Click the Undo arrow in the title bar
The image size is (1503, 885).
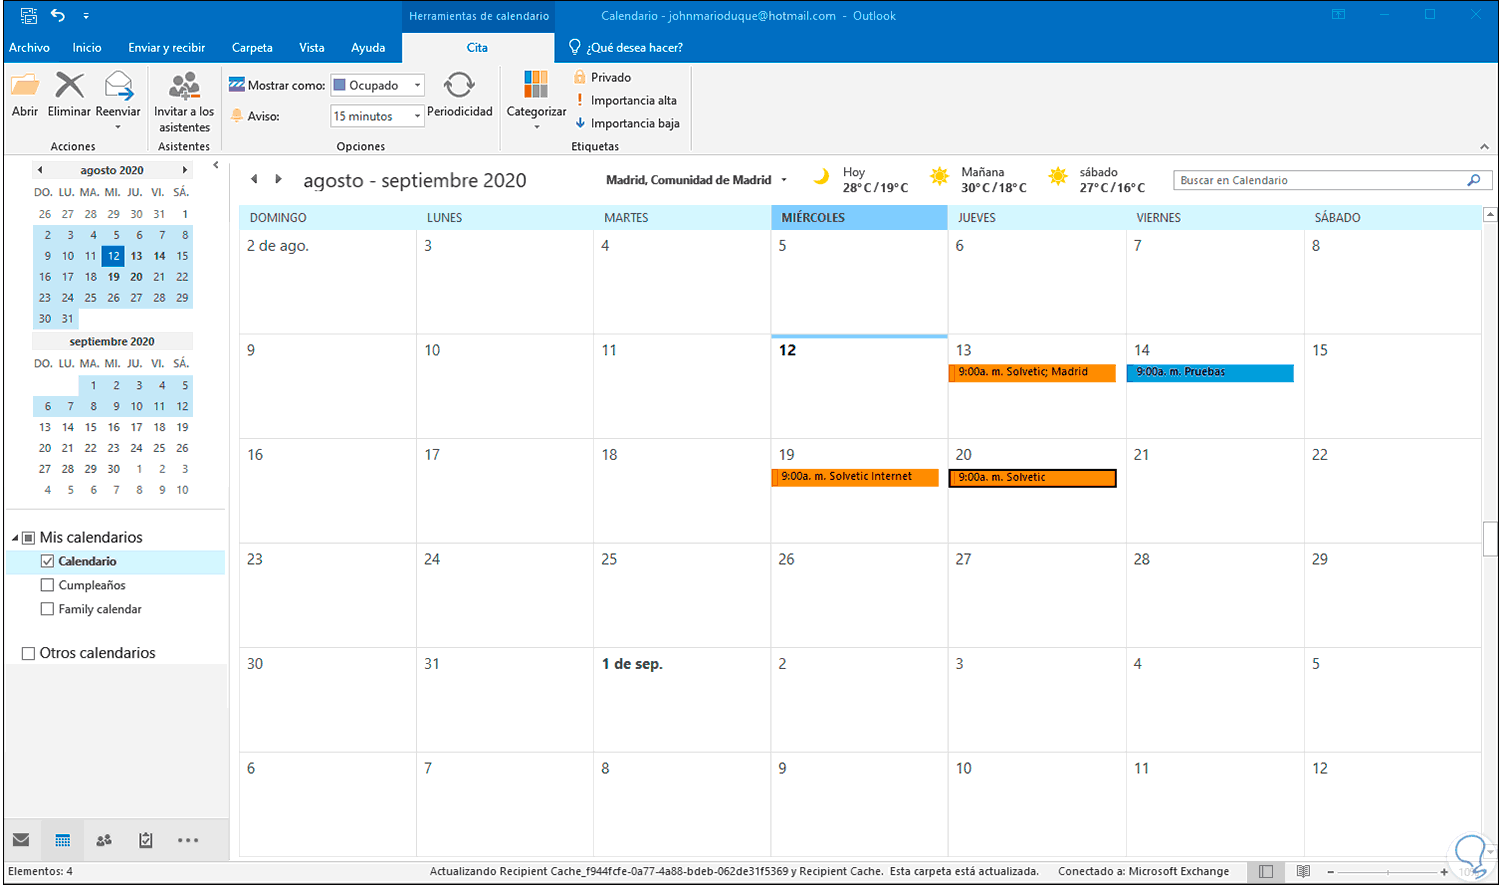click(58, 15)
